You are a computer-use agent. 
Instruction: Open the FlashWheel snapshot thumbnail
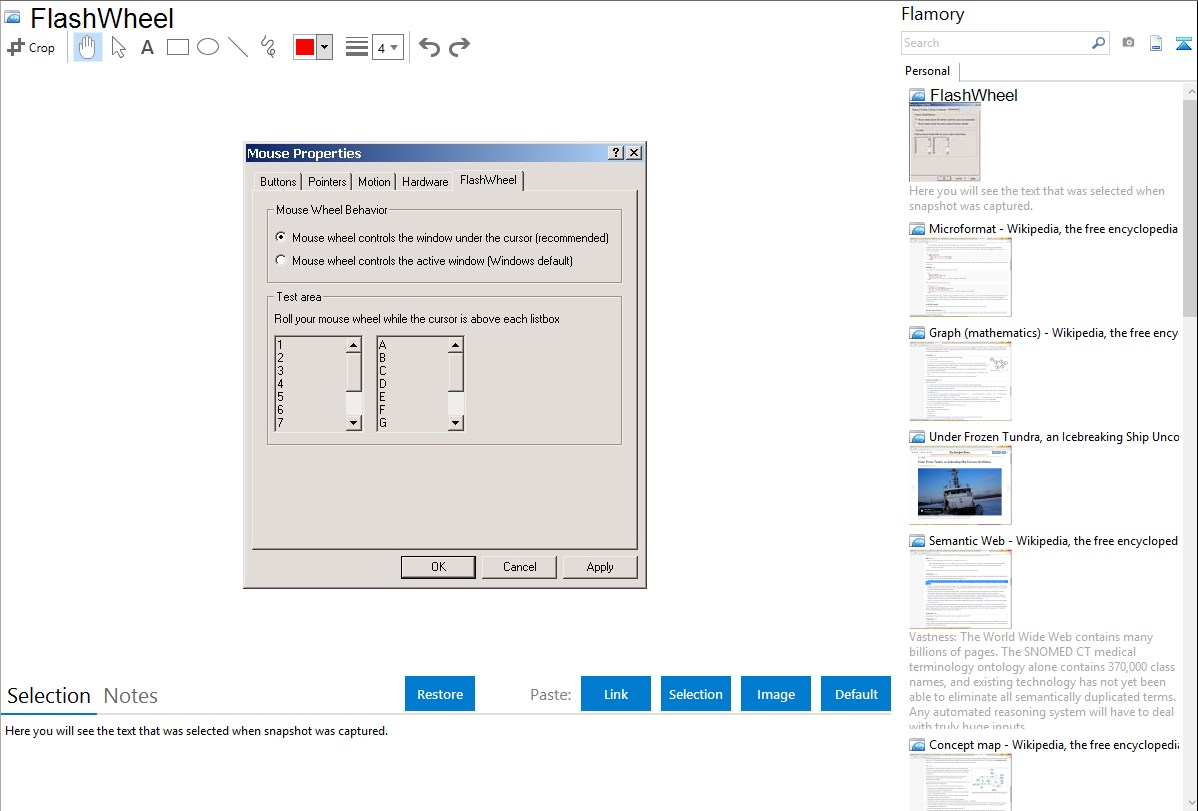944,142
